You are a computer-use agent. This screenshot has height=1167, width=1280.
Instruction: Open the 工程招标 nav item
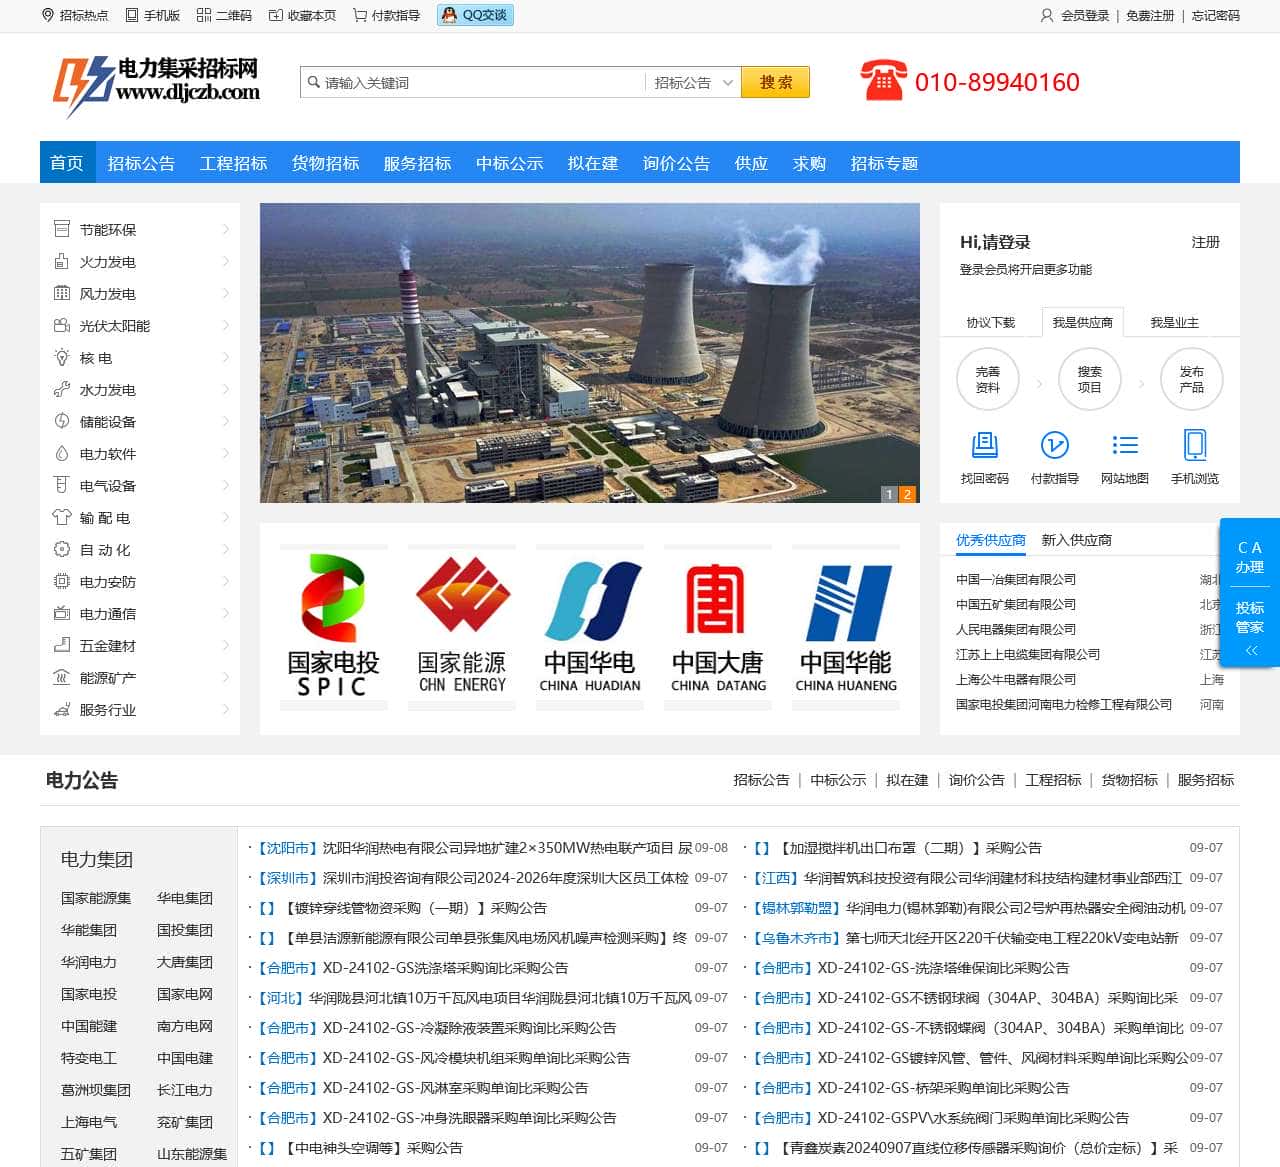click(x=233, y=163)
